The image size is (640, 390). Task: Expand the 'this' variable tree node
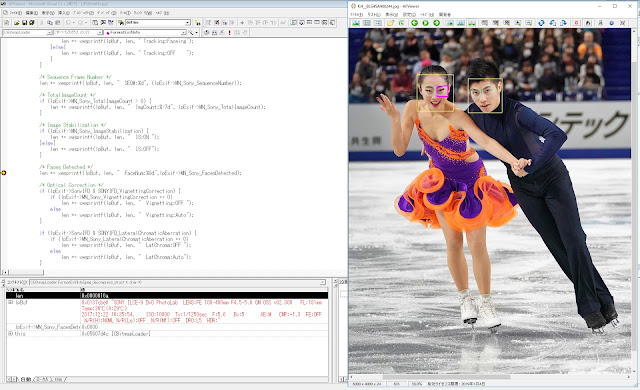(x=11, y=334)
